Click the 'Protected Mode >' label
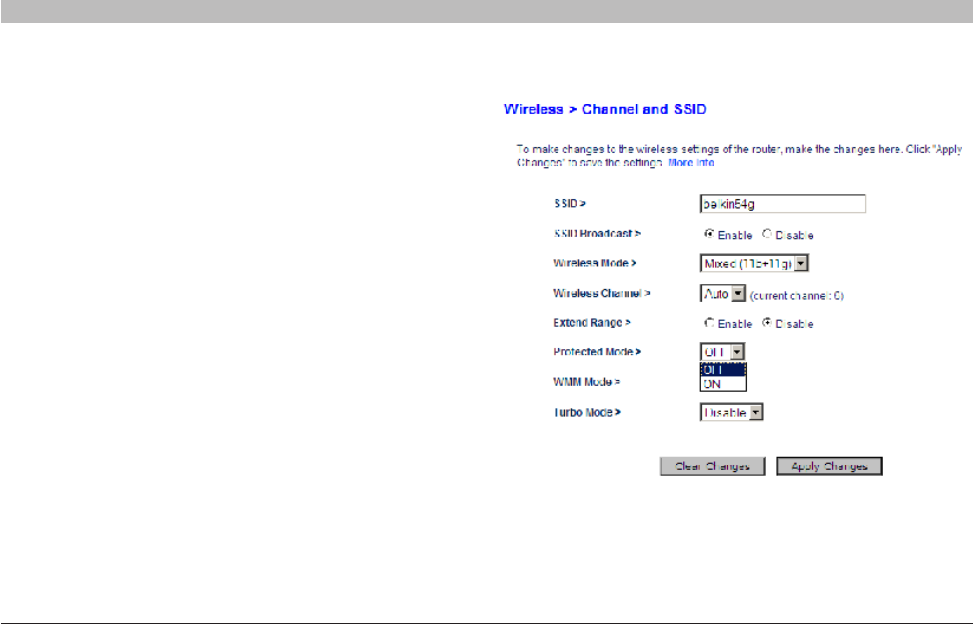Screen dimensions: 973x624 597,352
